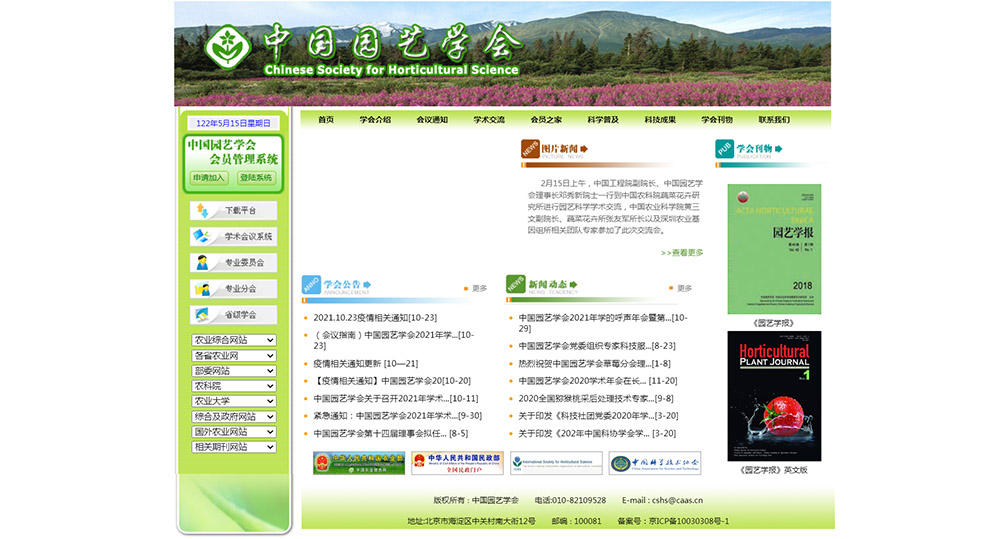Click the arrow icon beside 图片新闻 heading
Viewport: 1000px width, 539px height.
pyautogui.click(x=584, y=149)
